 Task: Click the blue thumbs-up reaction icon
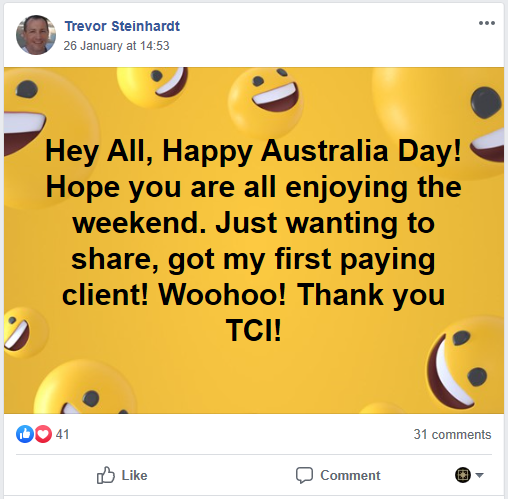tap(24, 434)
